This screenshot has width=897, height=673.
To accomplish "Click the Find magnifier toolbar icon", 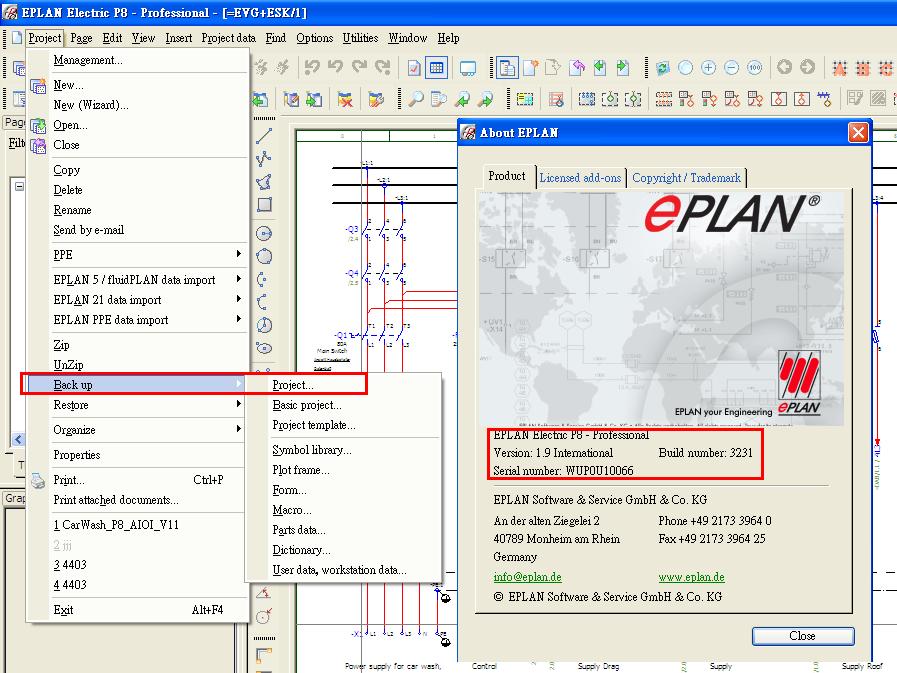I will (x=416, y=99).
